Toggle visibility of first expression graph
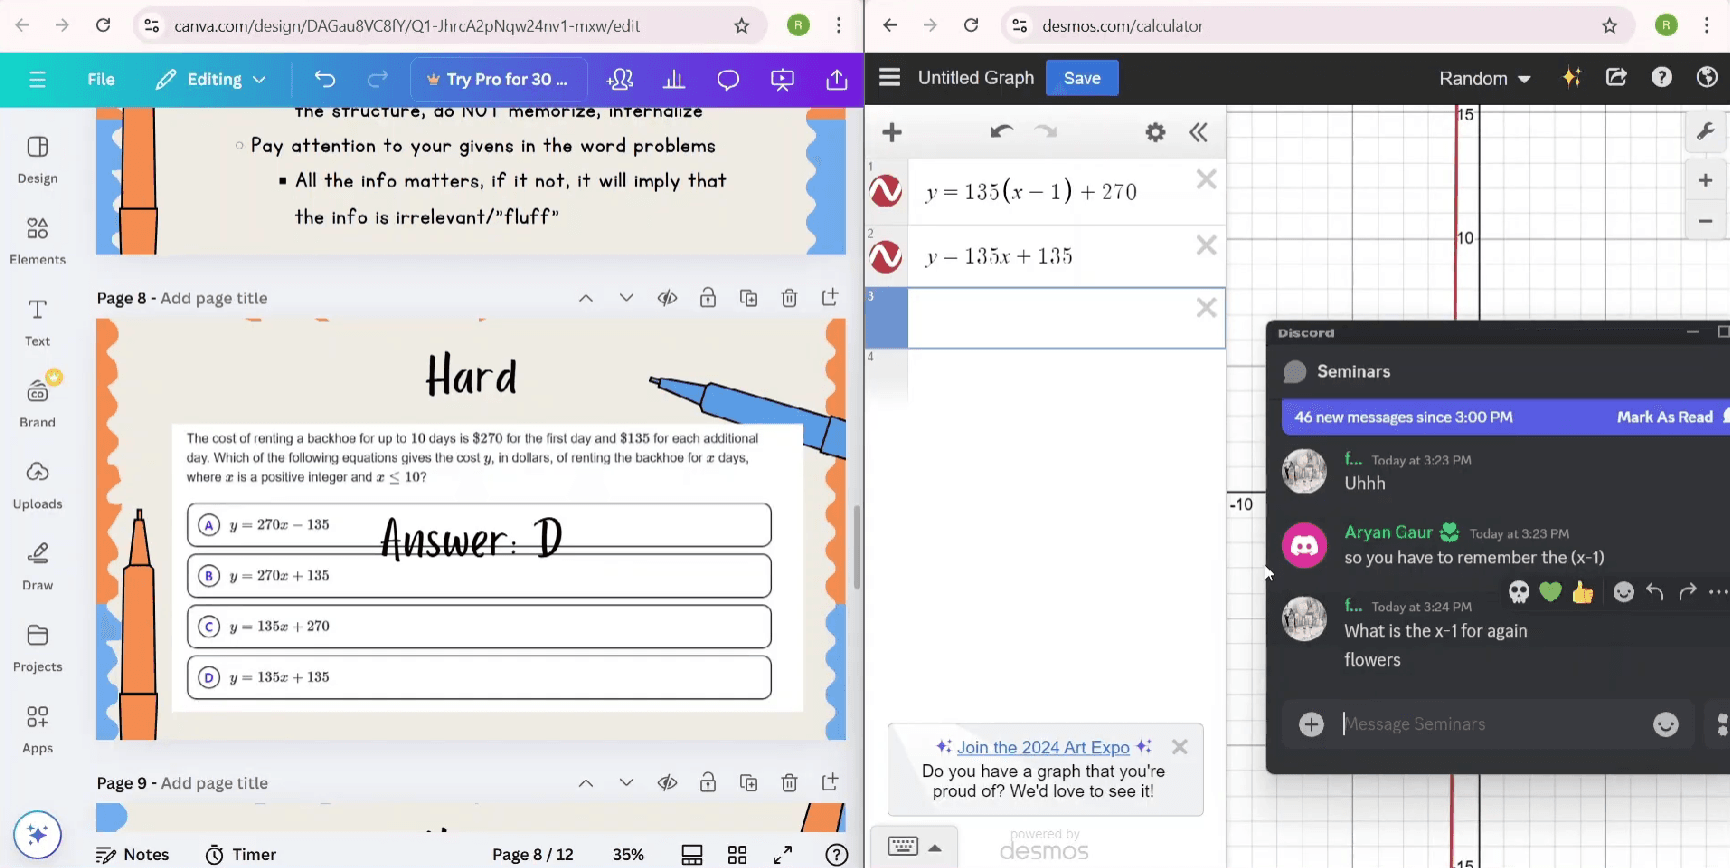The width and height of the screenshot is (1730, 868). (886, 191)
